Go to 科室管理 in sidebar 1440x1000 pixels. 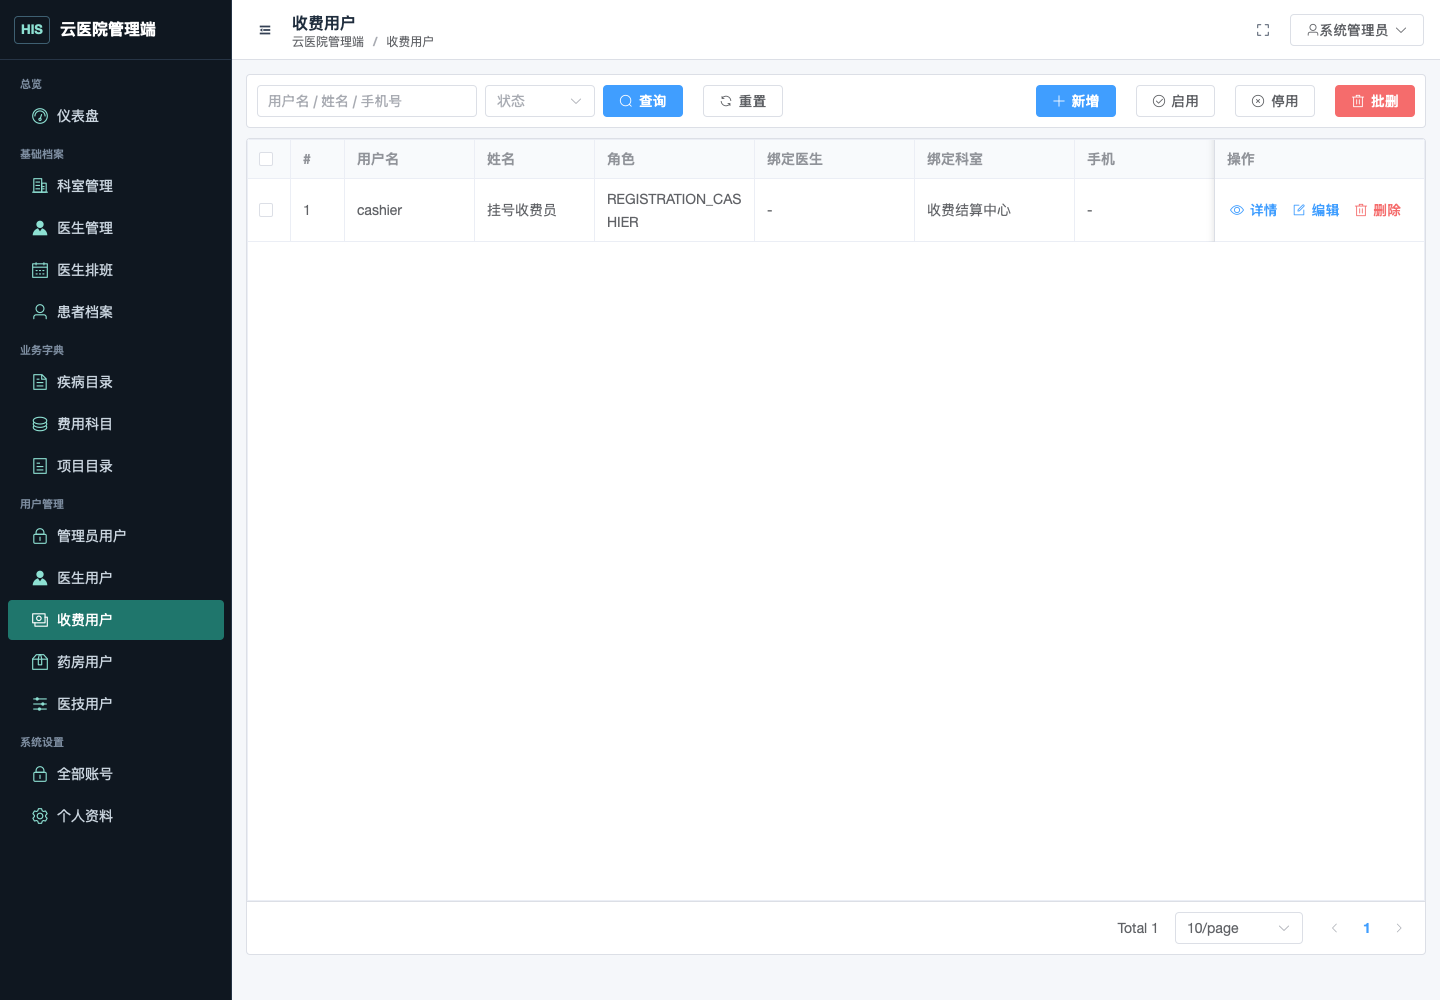click(x=116, y=186)
